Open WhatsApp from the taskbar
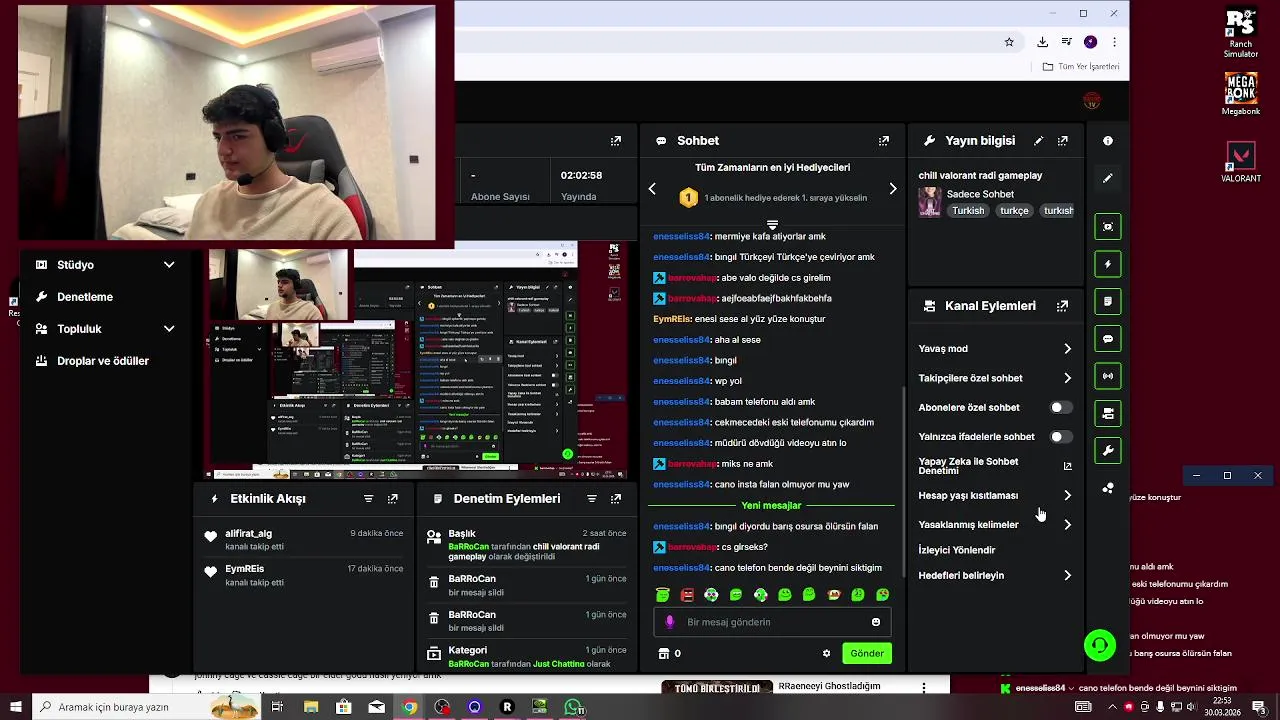Screen dimensions: 1280x720 [x=573, y=707]
